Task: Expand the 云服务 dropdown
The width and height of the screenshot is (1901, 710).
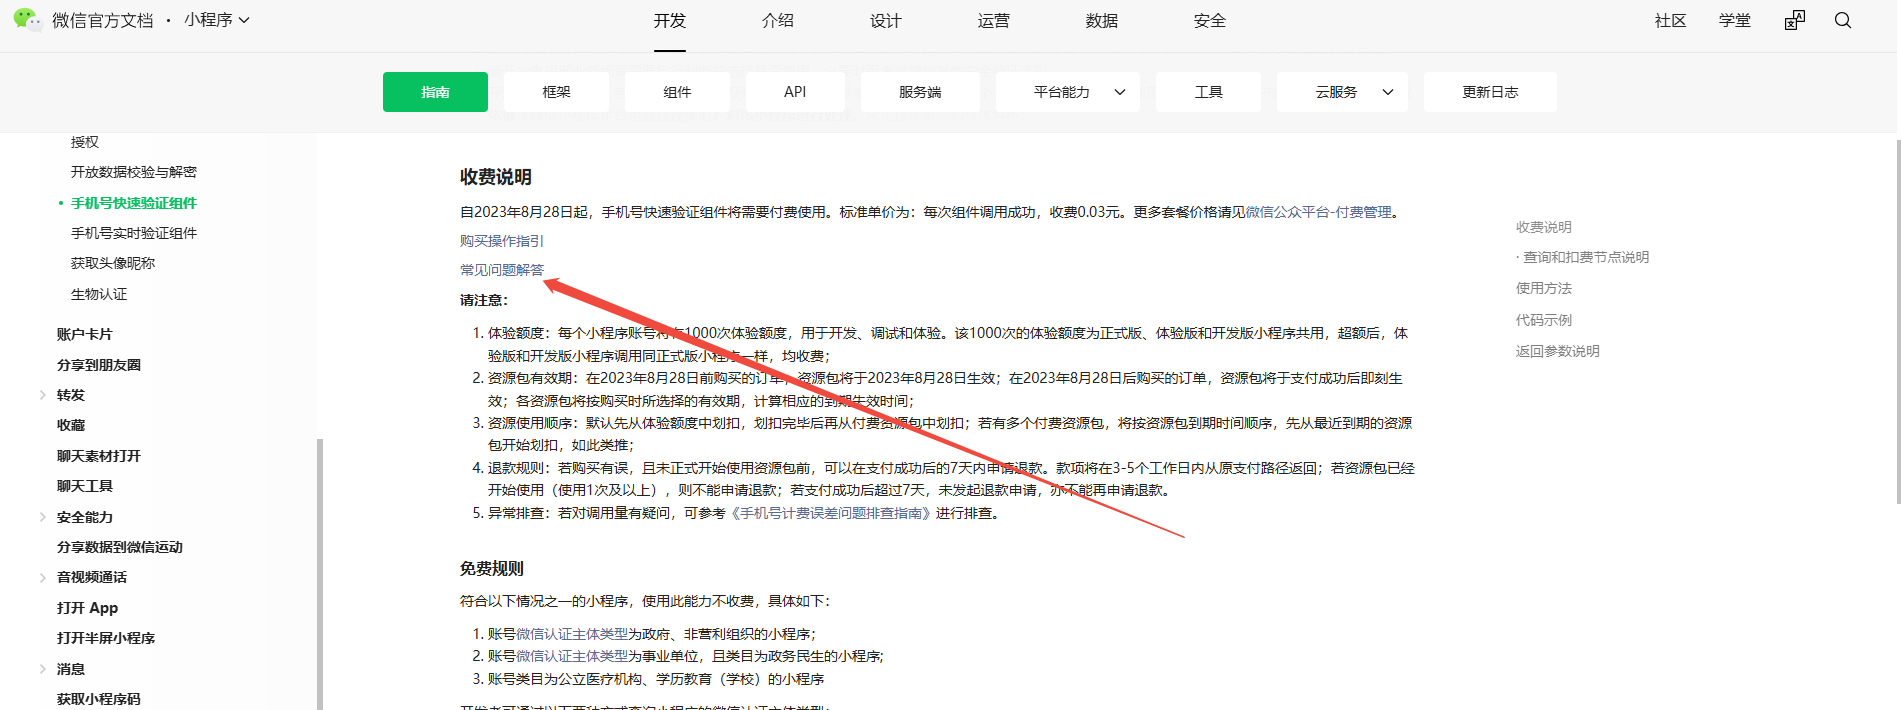Action: point(1342,92)
